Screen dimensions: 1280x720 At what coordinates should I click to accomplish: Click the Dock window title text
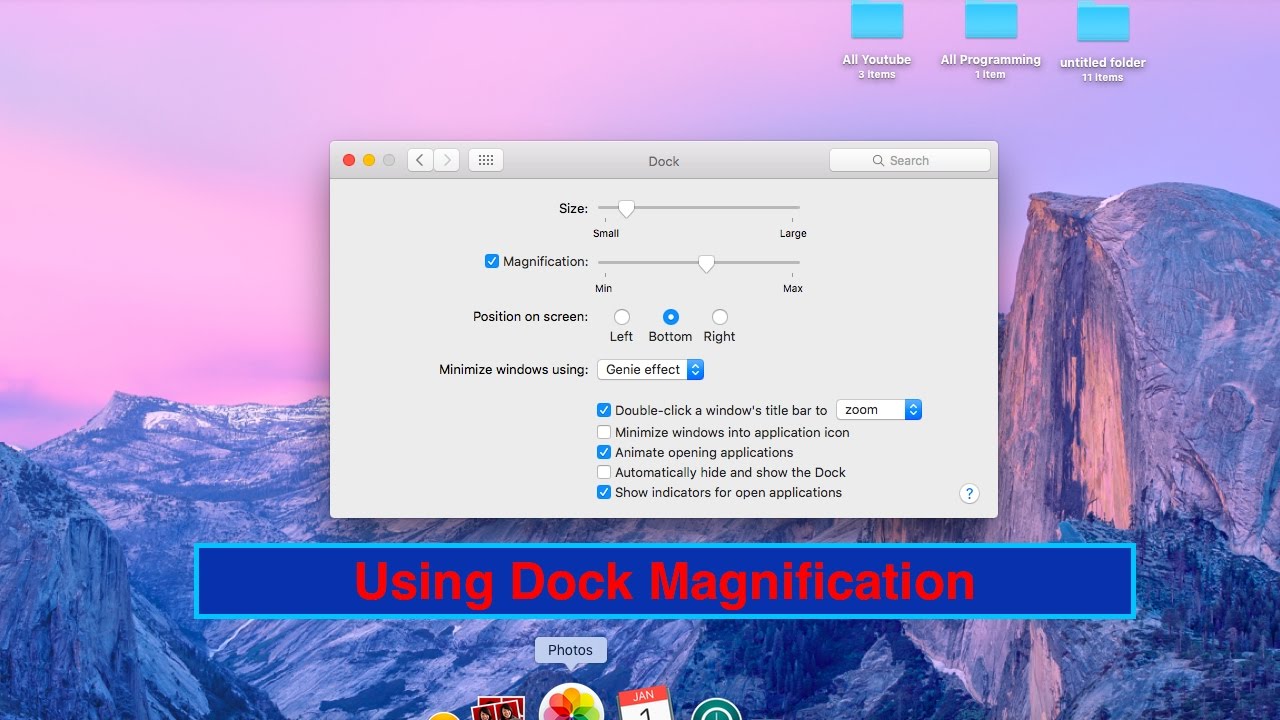(x=664, y=161)
